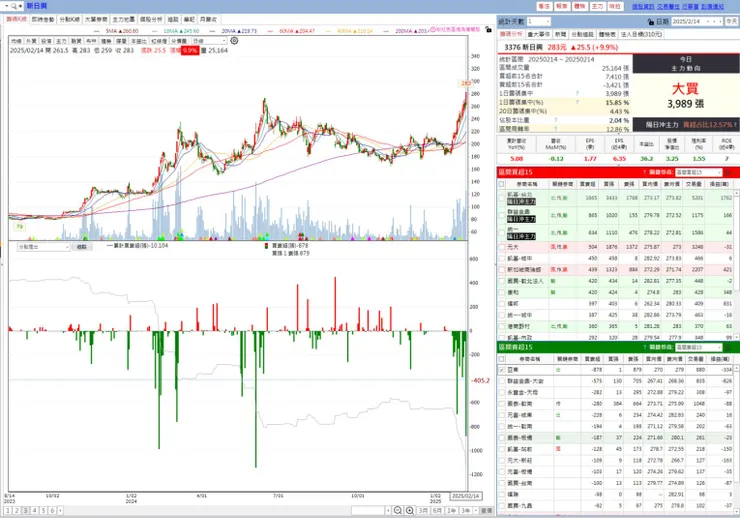Screen dimensions: 740x518
Task: Click the 今天 button
Action: tap(732, 22)
